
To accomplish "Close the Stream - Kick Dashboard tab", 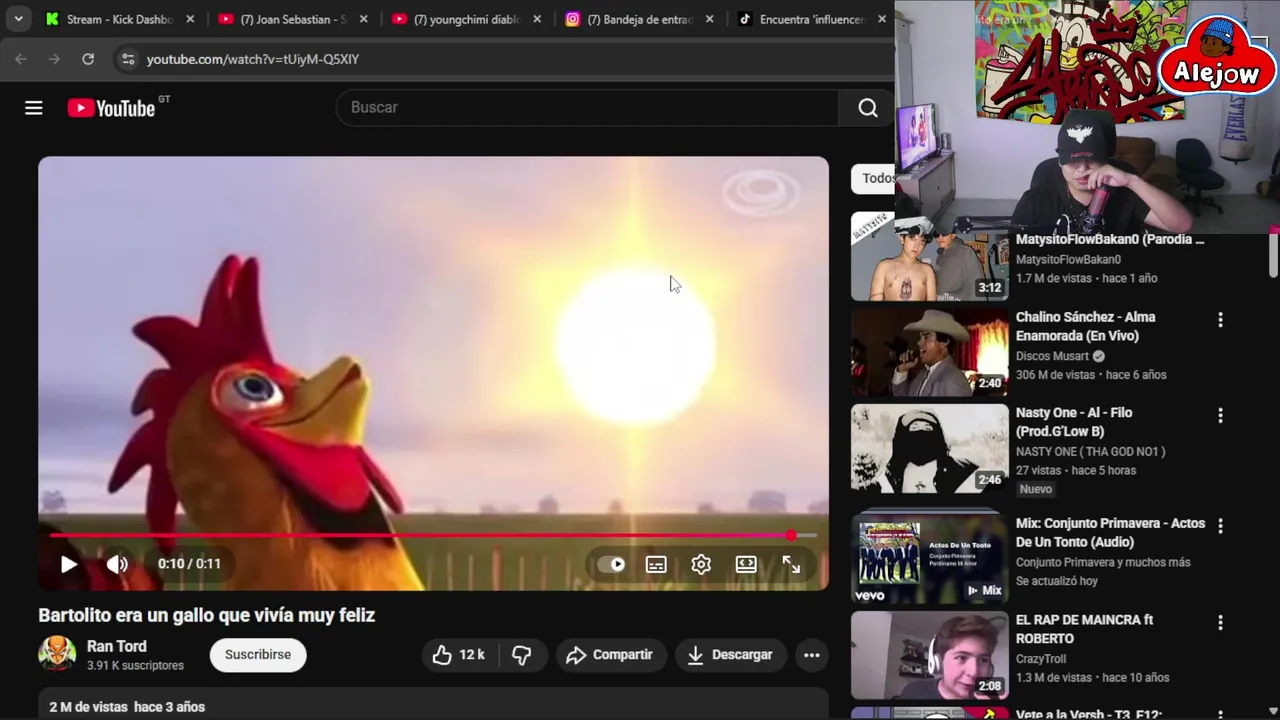I will tap(190, 19).
